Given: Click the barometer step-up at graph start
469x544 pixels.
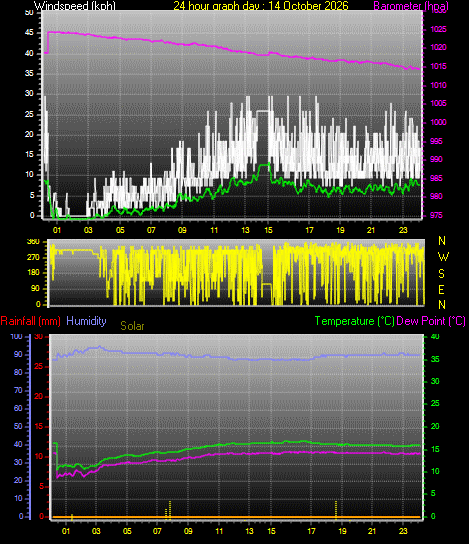Looking at the screenshot, I should tap(48, 43).
